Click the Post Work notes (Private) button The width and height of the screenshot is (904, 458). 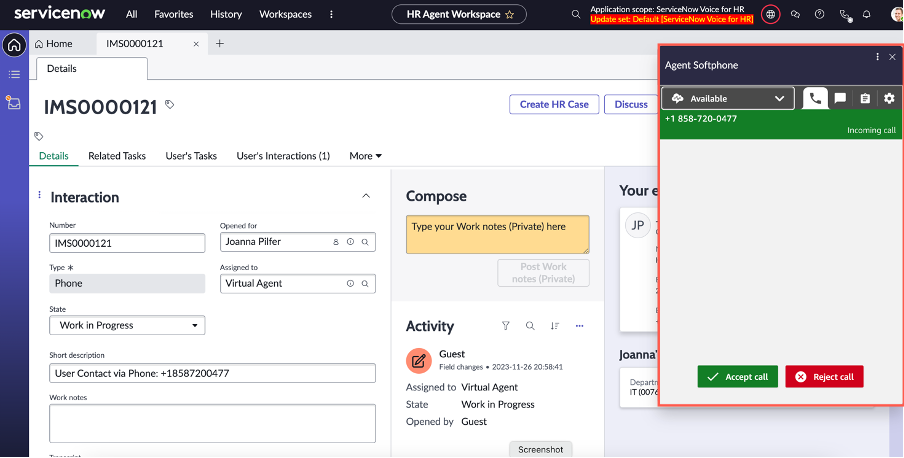pyautogui.click(x=544, y=273)
